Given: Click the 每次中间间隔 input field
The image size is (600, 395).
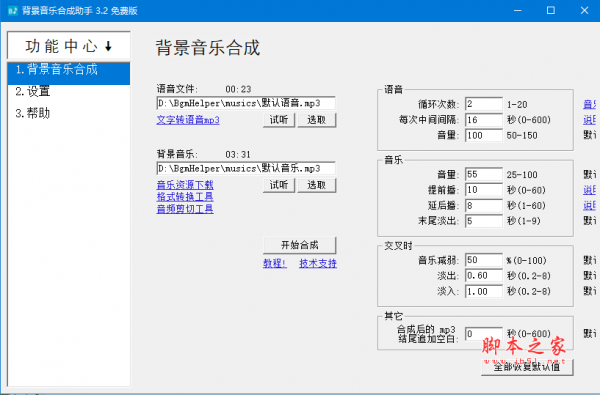Looking at the screenshot, I should [x=484, y=120].
